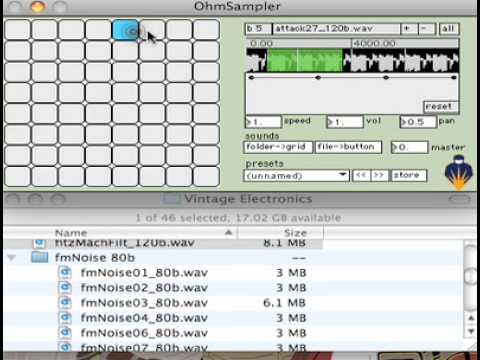
Task: Click the last envelope breakpoint dot
Action: click(454, 78)
